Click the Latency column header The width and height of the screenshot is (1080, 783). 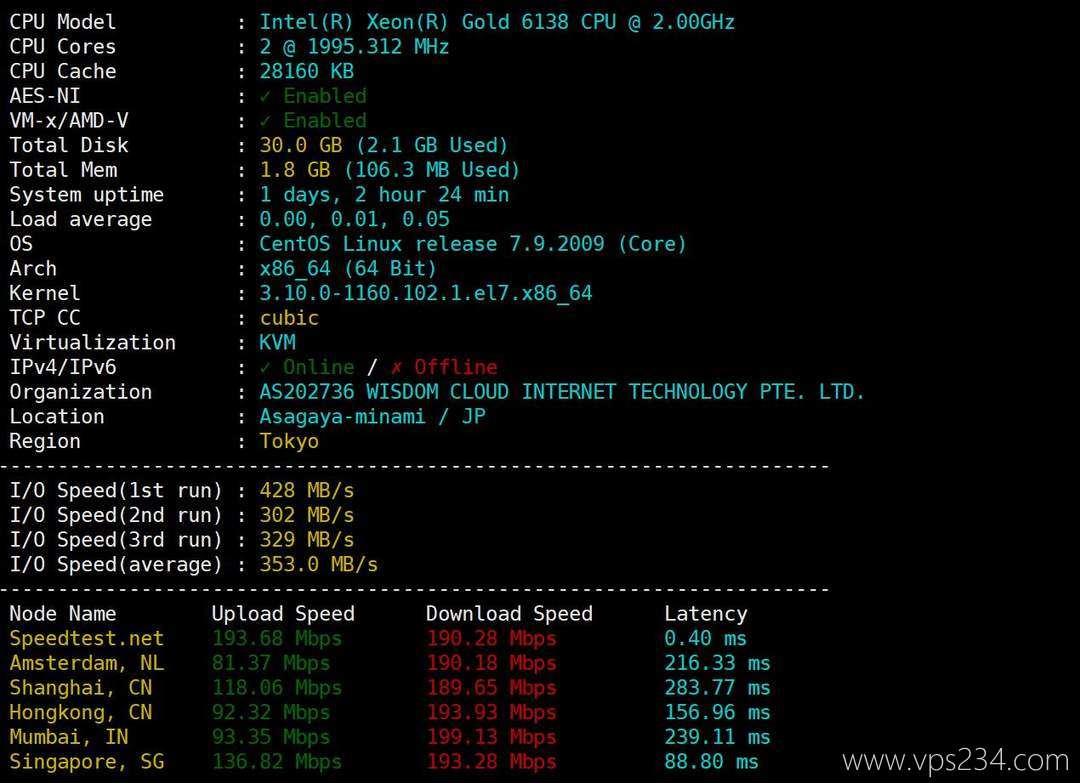coord(705,614)
